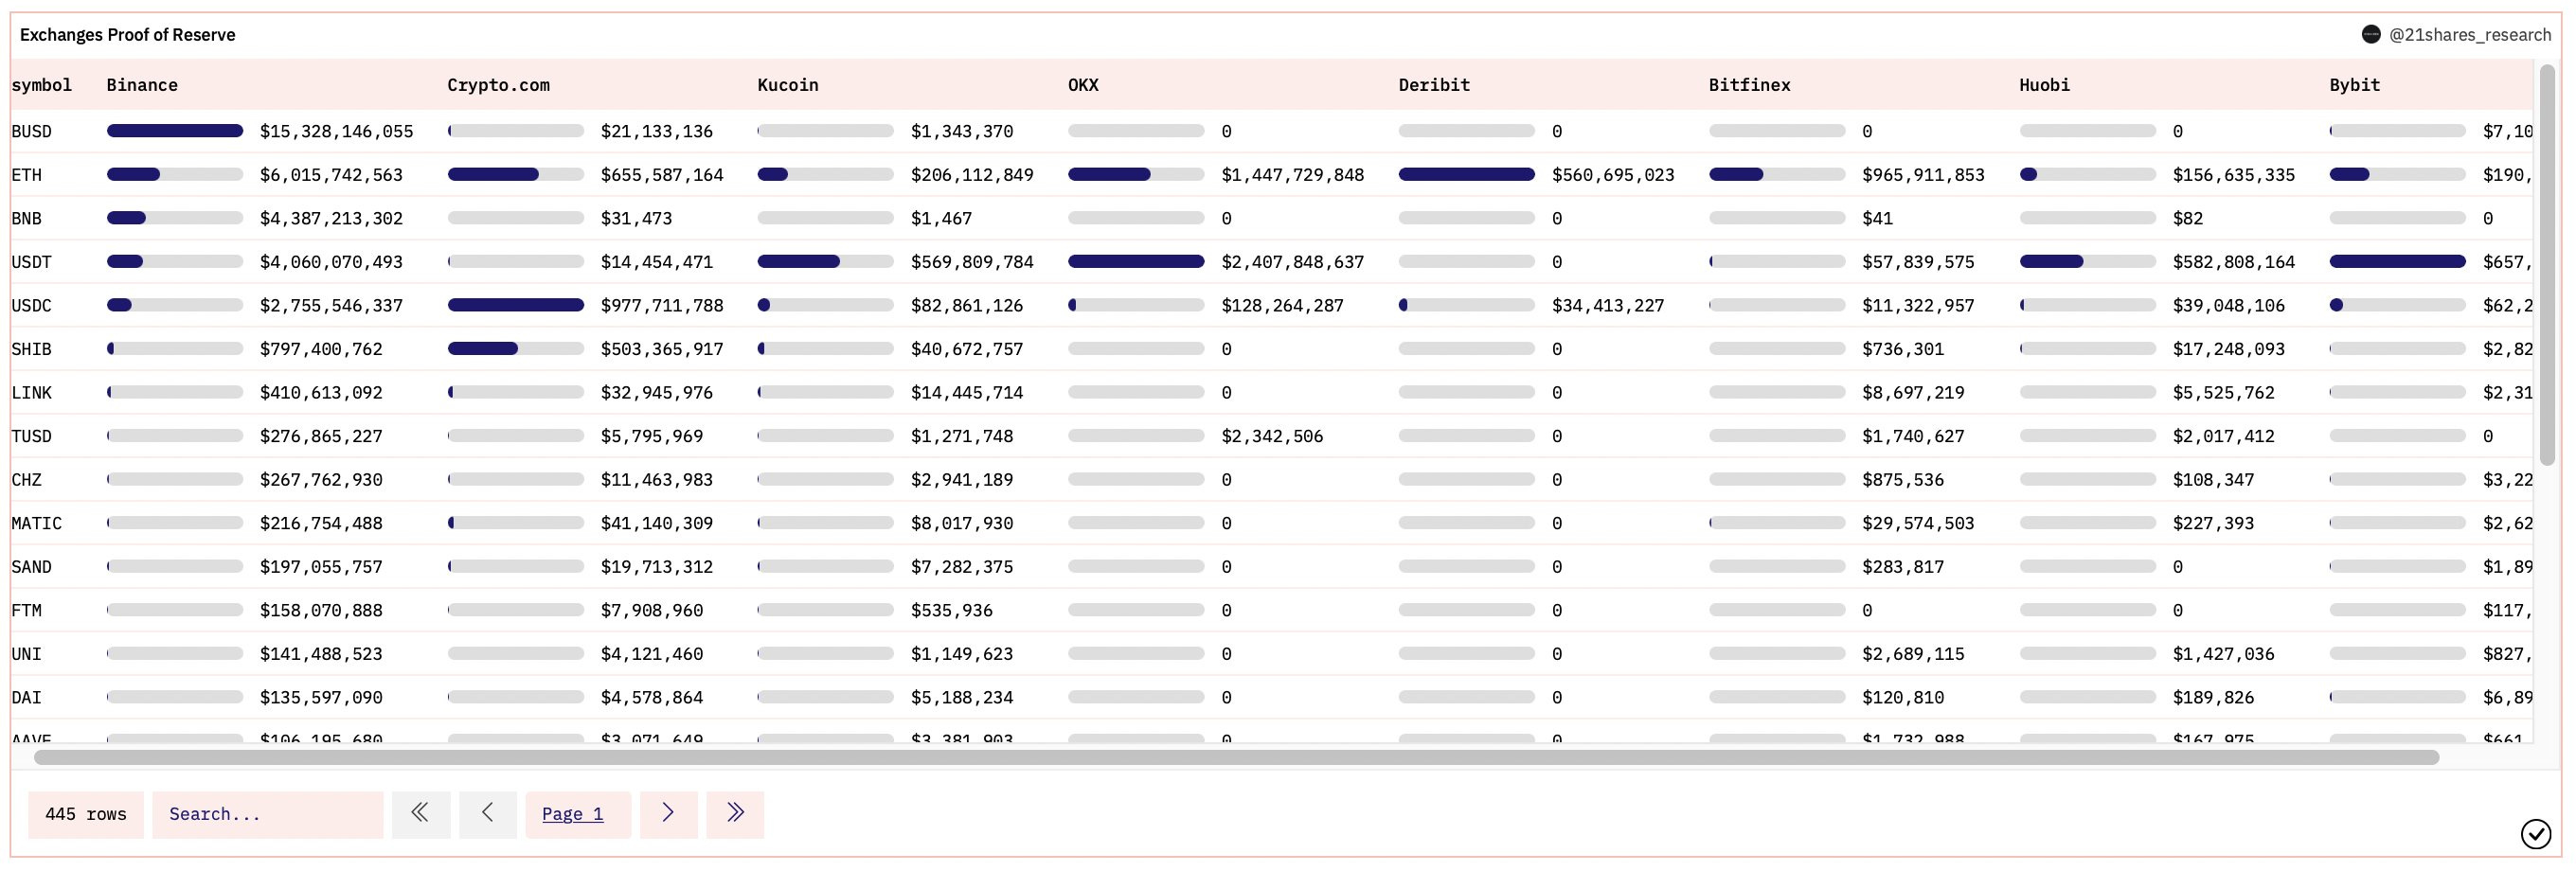2576x871 pixels.
Task: Select the DAI symbol cell
Action: pyautogui.click(x=27, y=697)
